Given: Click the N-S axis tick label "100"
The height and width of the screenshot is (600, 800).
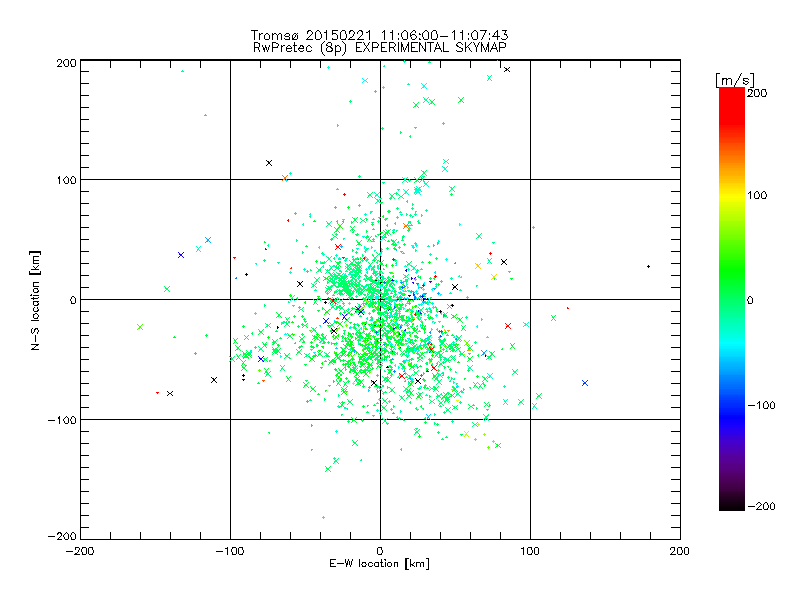Looking at the screenshot, I should pos(66,180).
